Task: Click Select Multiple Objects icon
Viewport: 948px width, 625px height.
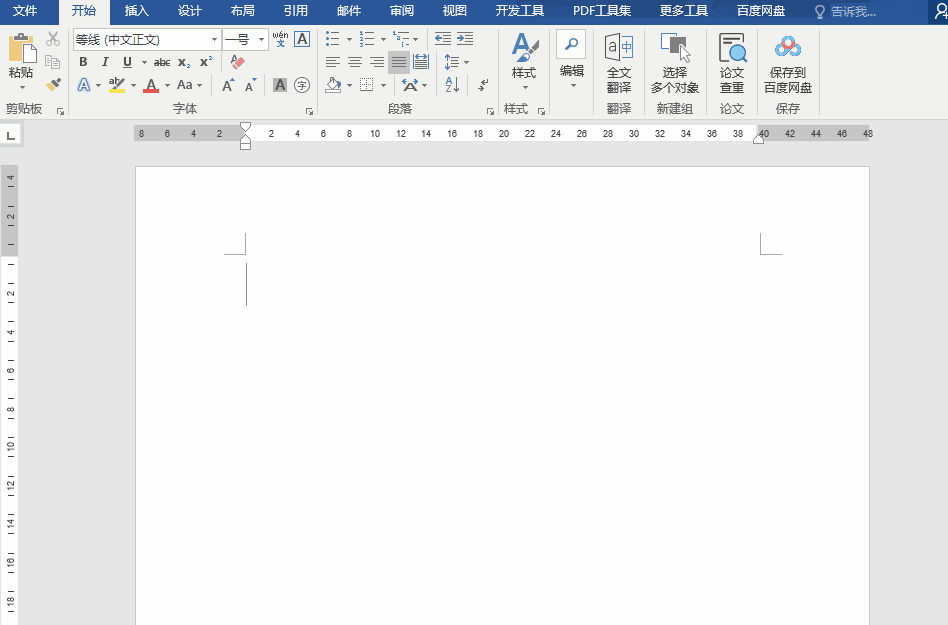Action: tap(675, 63)
